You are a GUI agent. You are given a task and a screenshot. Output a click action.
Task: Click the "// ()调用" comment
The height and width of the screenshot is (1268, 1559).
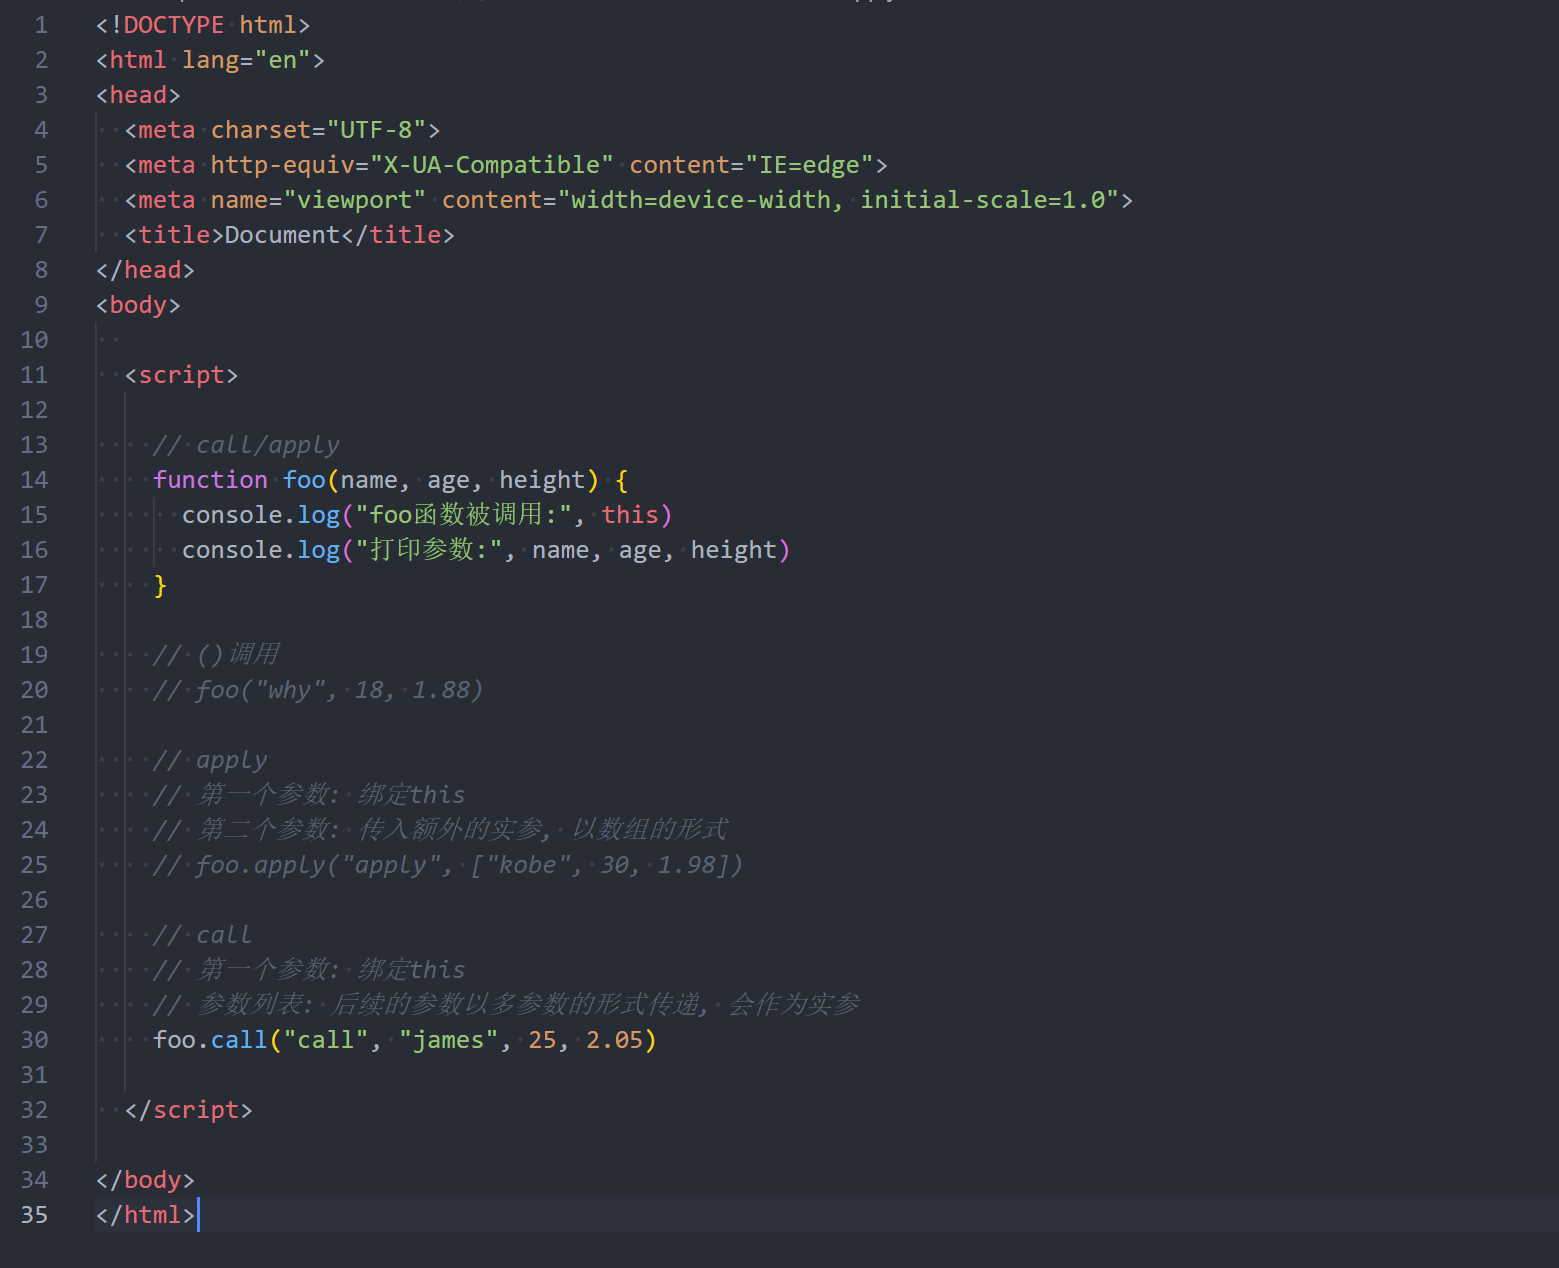pos(216,655)
